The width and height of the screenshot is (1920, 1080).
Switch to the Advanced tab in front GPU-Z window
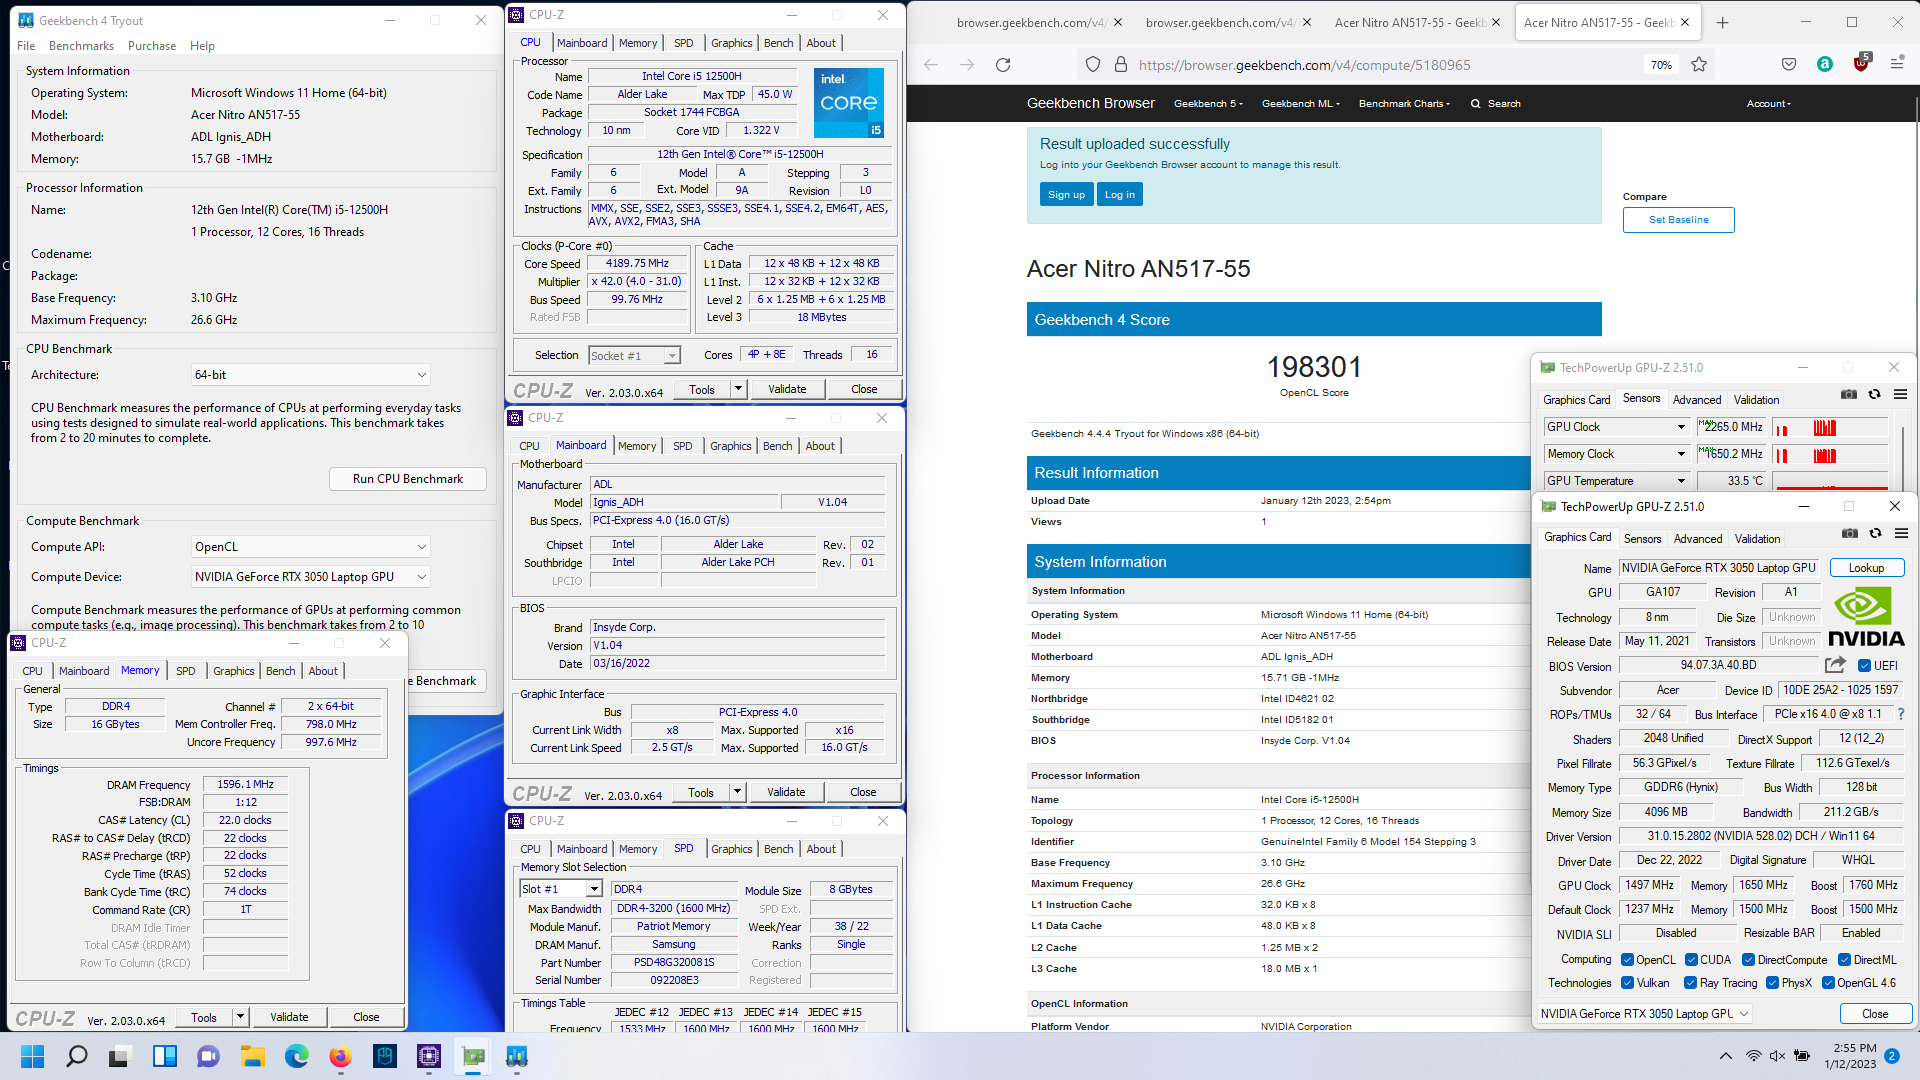[x=1698, y=538]
